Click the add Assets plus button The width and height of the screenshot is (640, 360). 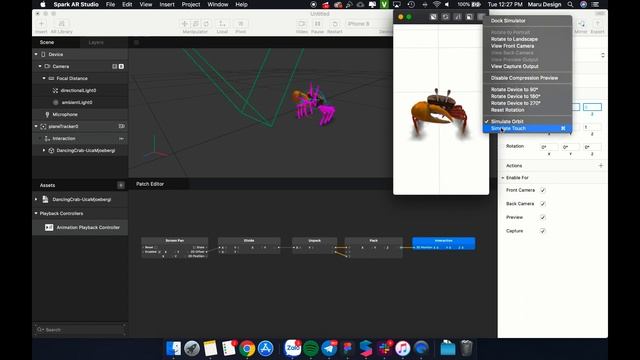pyautogui.click(x=121, y=185)
